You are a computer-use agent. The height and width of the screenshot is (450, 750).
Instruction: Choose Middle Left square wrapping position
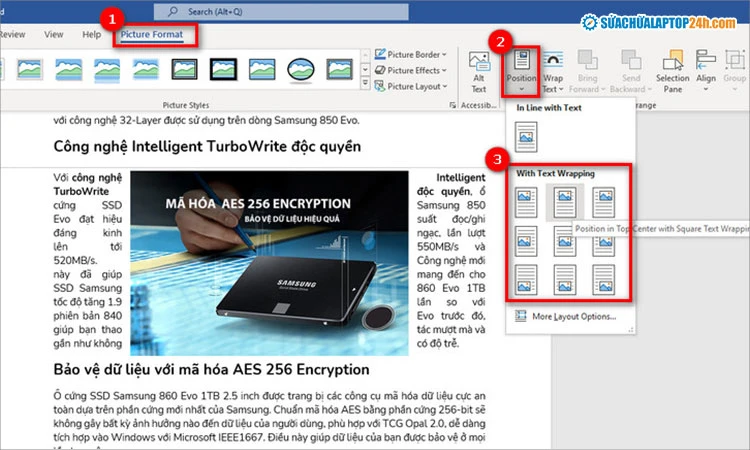pyautogui.click(x=528, y=239)
